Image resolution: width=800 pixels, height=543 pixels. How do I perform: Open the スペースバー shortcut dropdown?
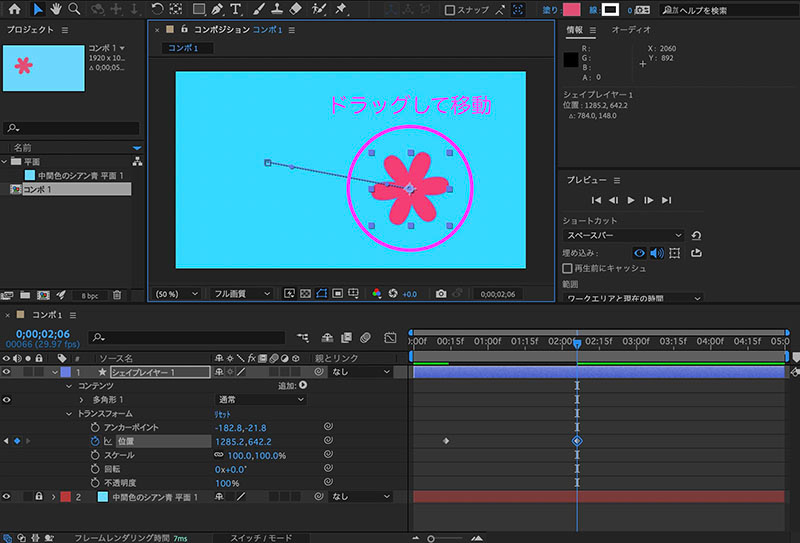pyautogui.click(x=624, y=235)
